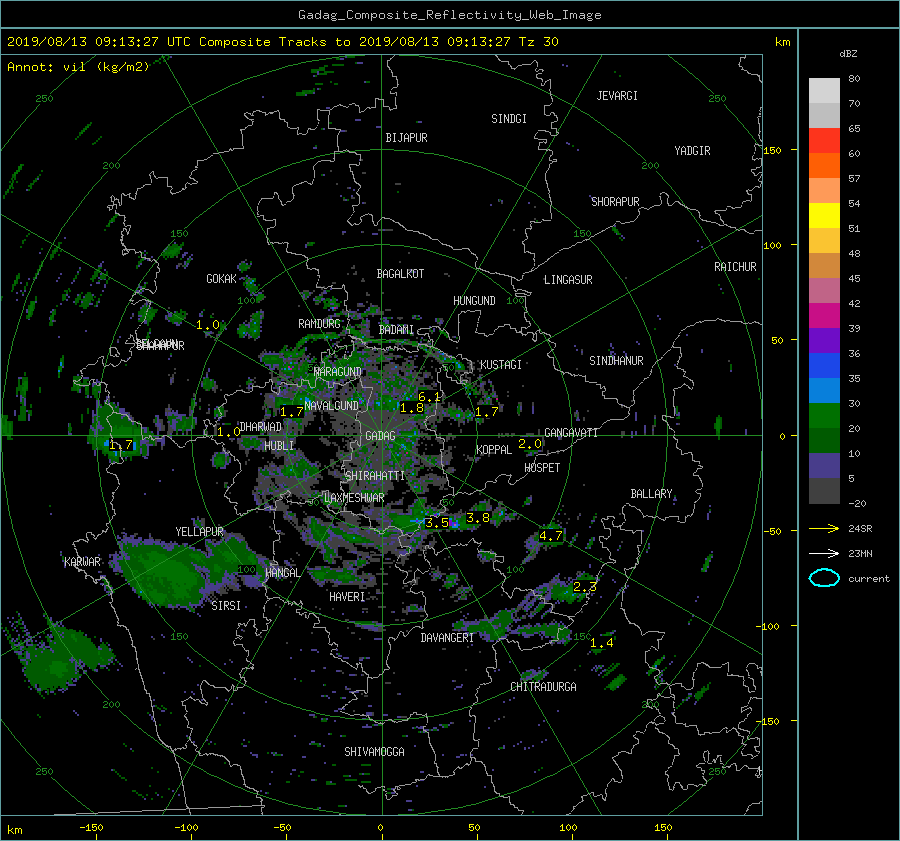
Task: Click the SHORAPUR city label
Action: click(615, 201)
